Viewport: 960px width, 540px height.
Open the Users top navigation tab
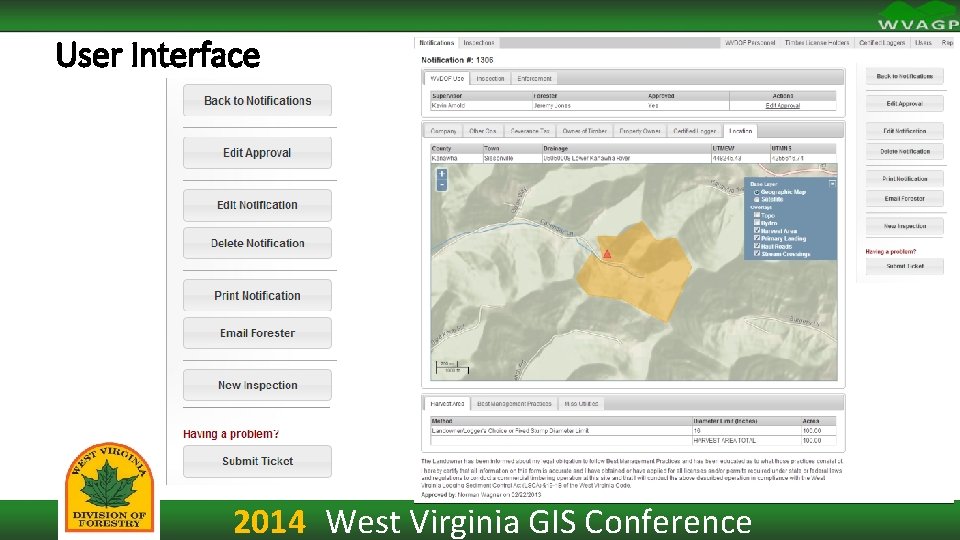tap(923, 43)
